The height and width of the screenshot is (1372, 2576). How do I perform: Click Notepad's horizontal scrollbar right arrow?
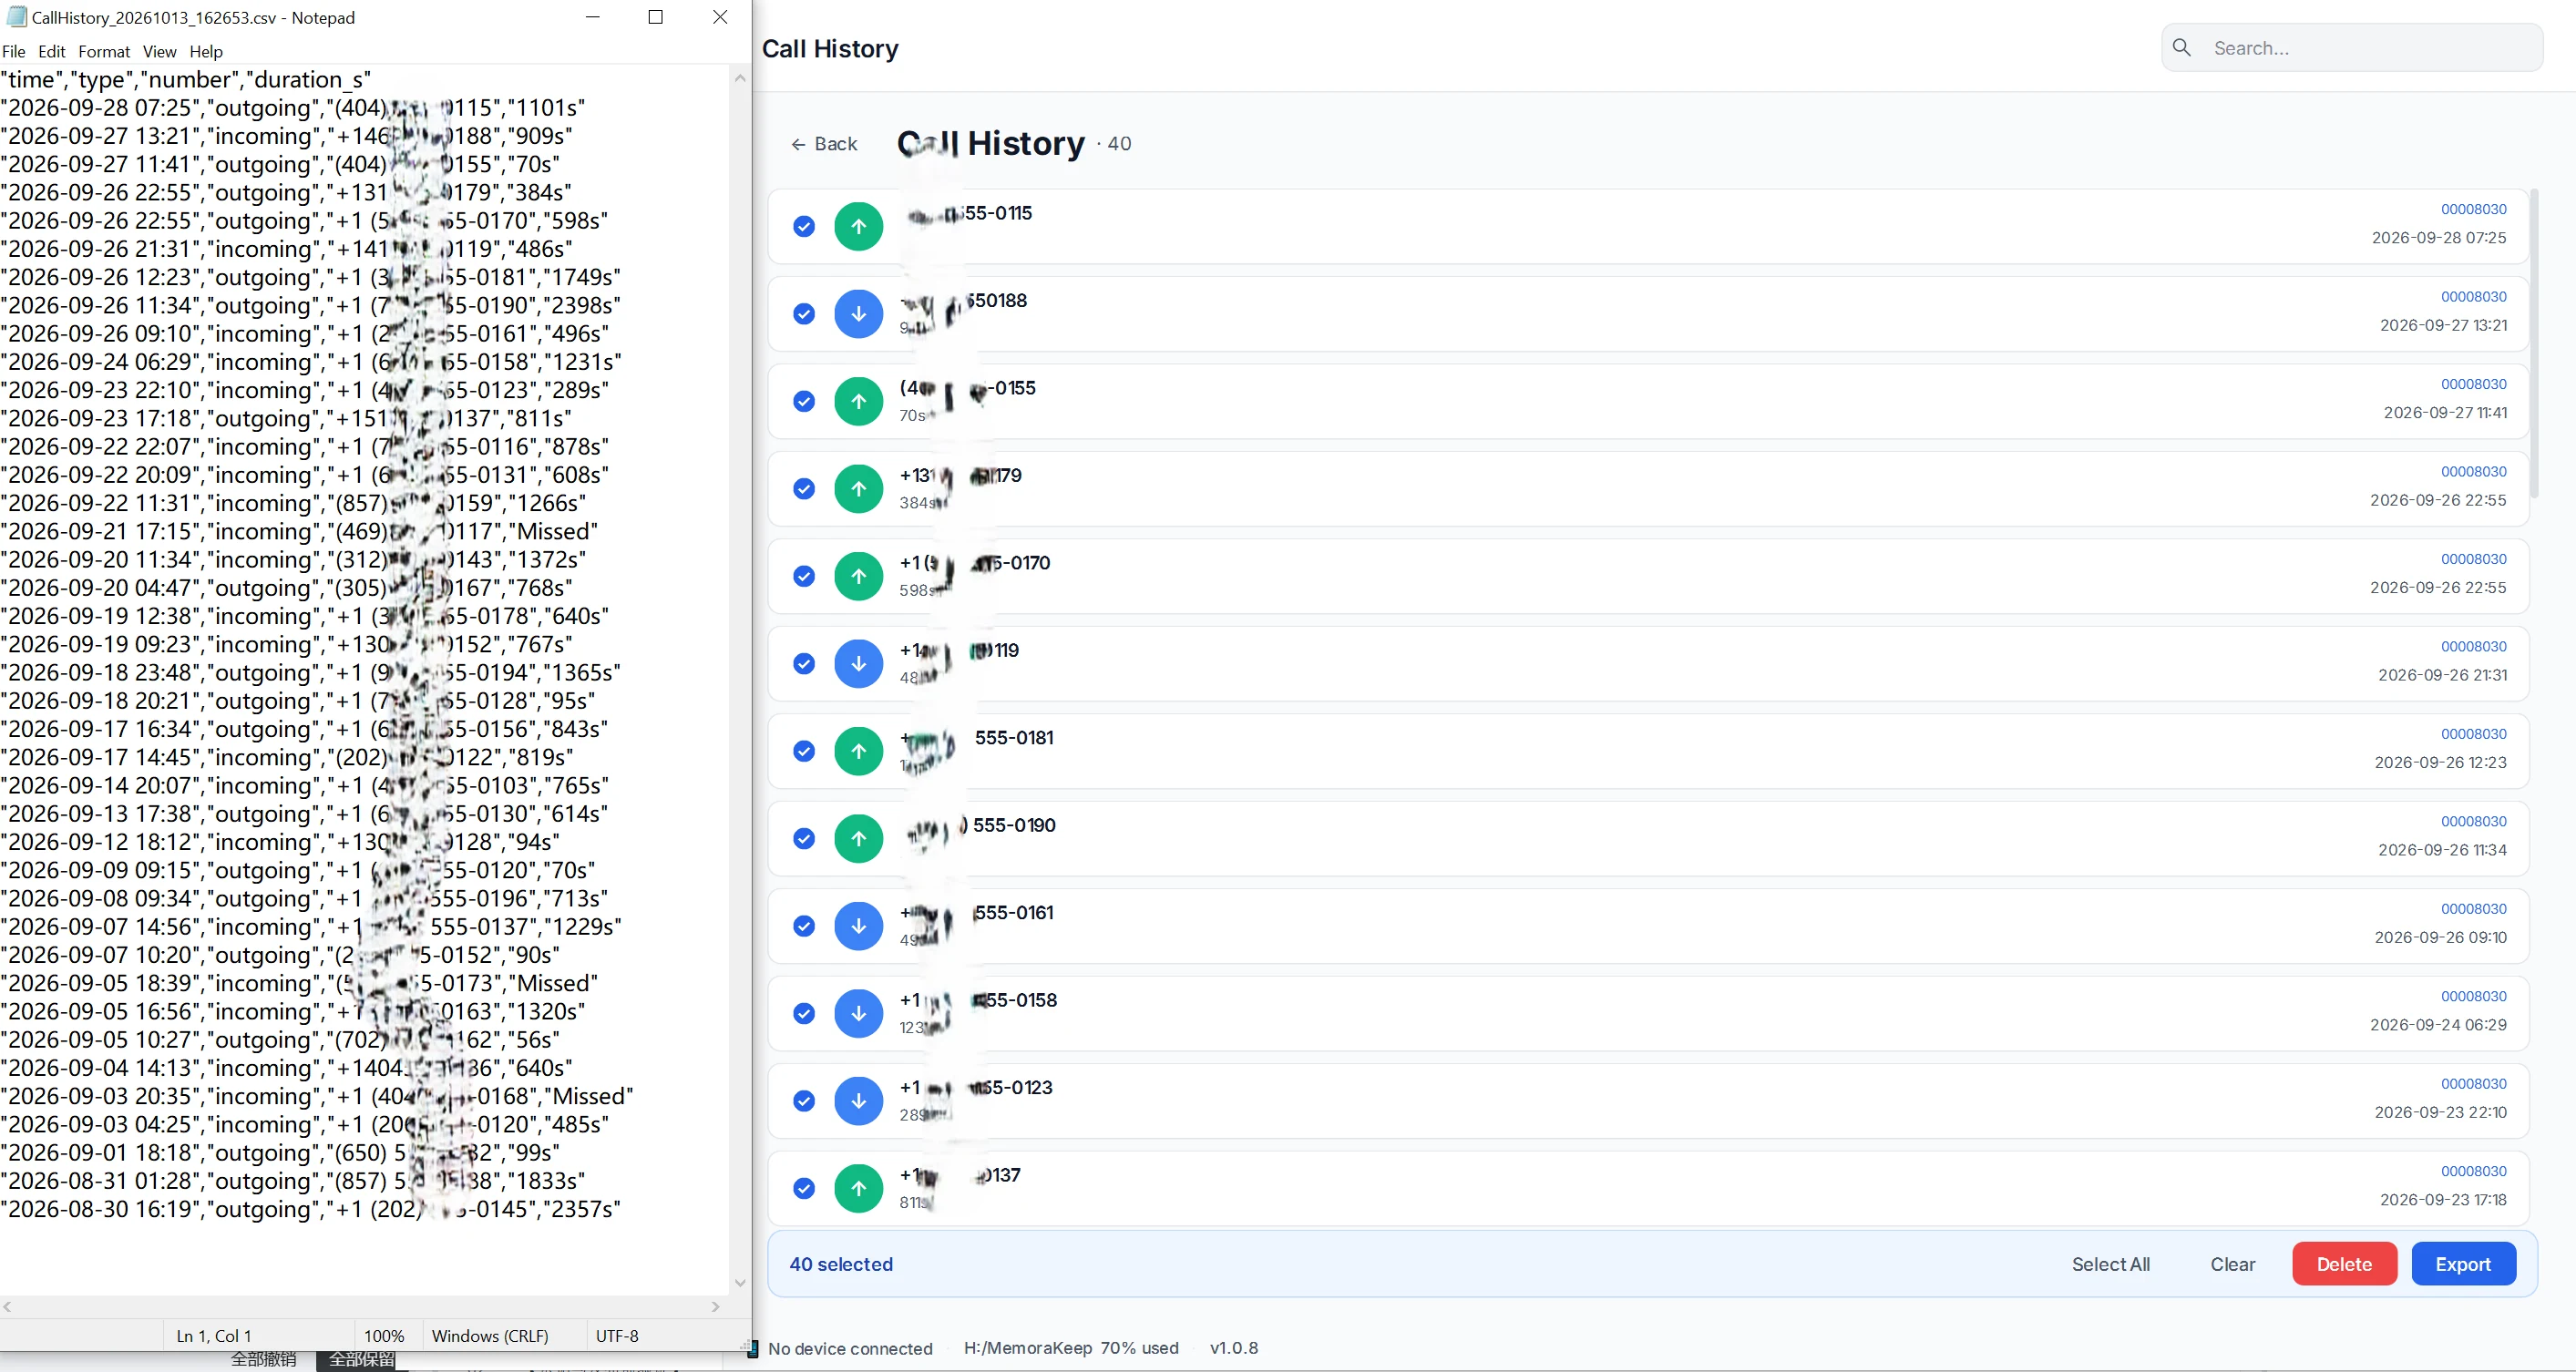(716, 1307)
